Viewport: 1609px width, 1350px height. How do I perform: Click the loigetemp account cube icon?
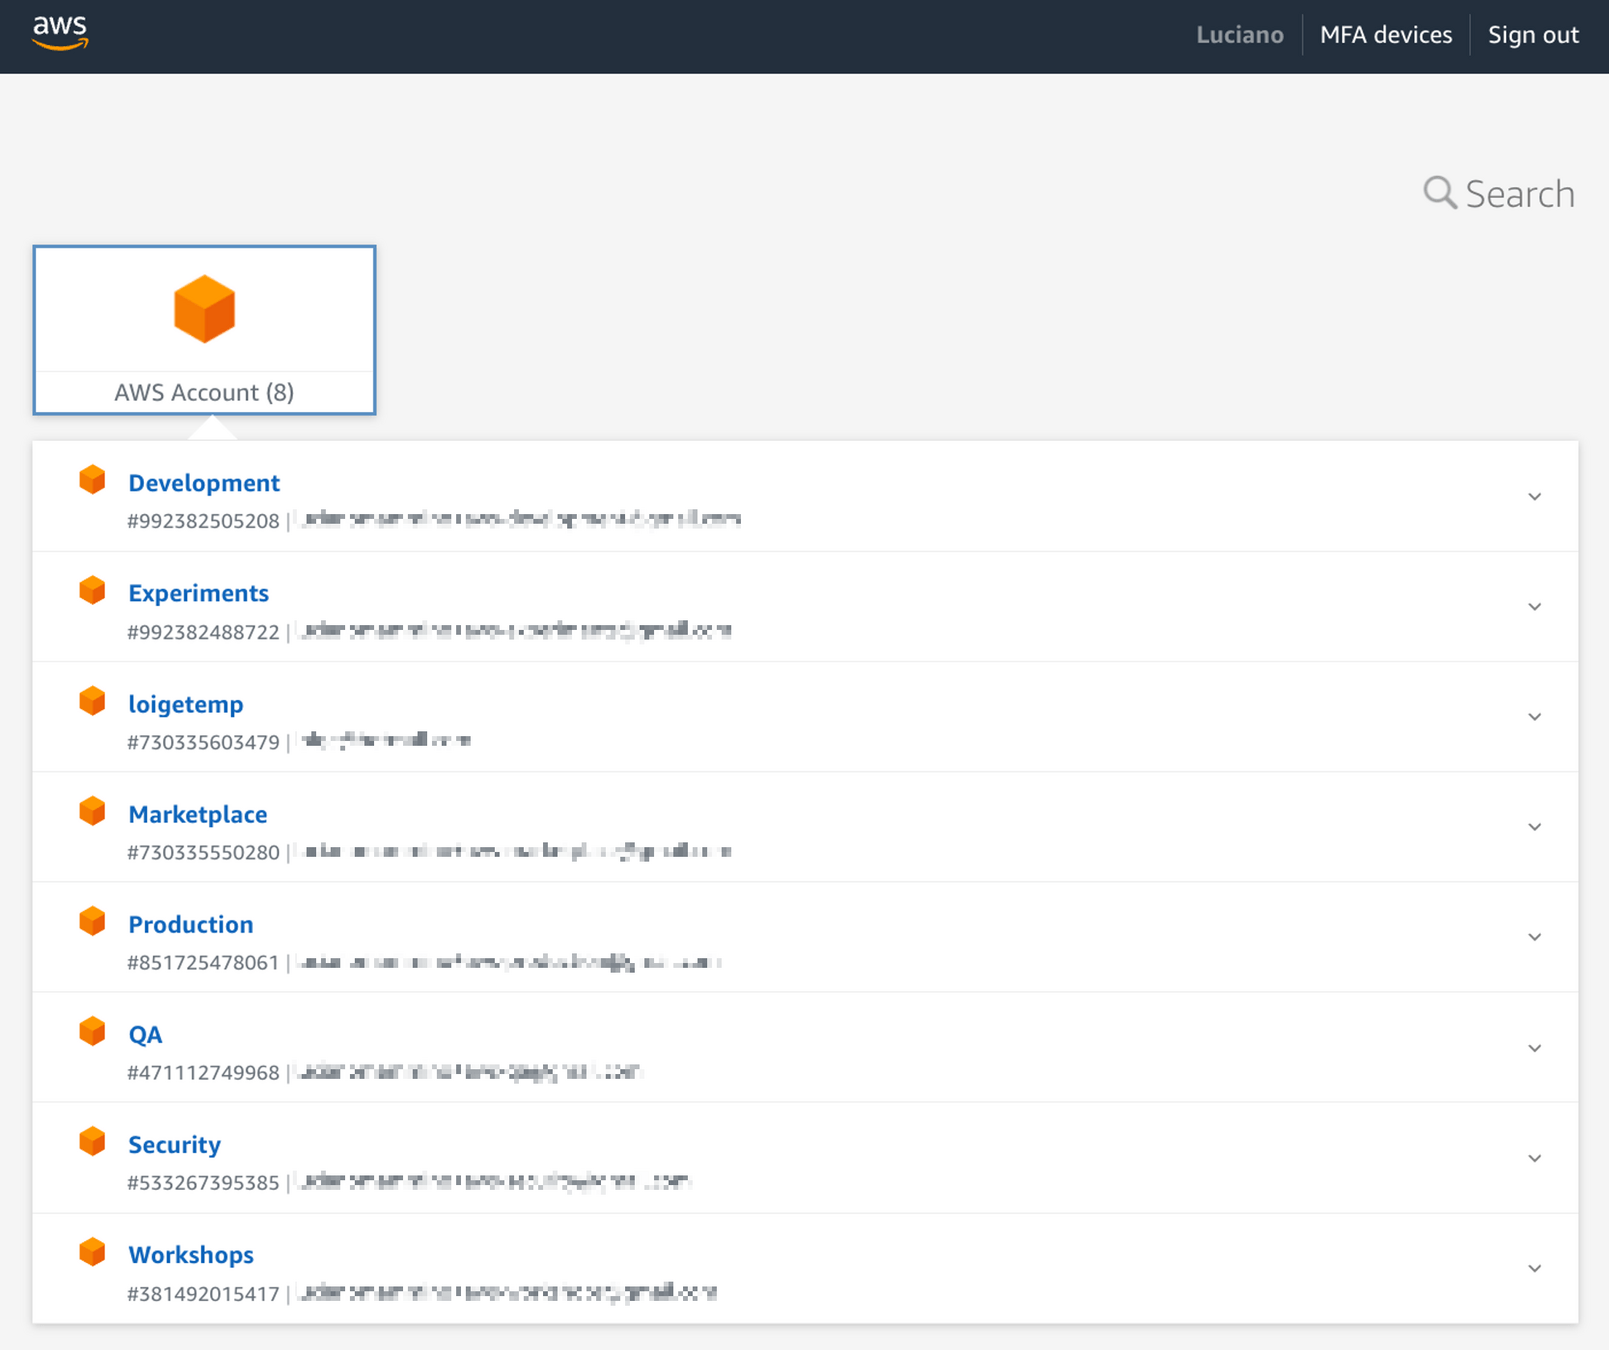tap(92, 701)
